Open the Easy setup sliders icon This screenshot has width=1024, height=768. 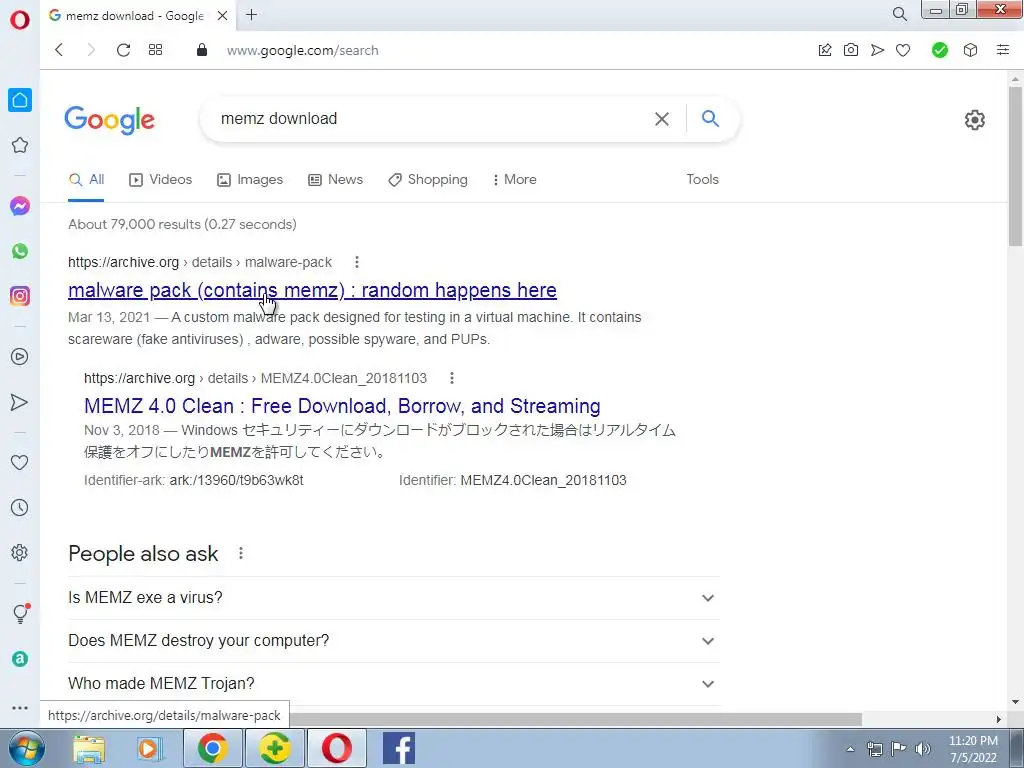[x=1003, y=50]
